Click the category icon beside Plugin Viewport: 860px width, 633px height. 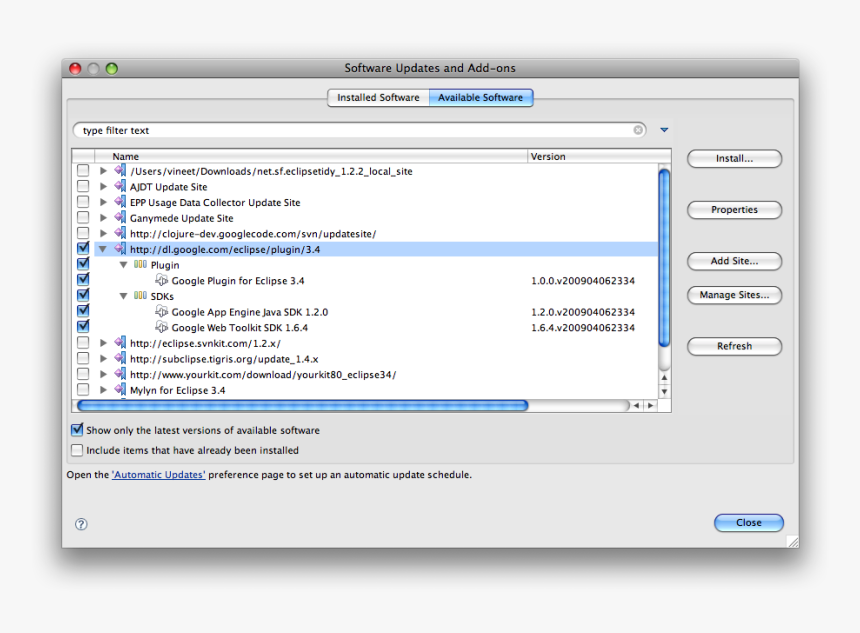click(x=140, y=264)
